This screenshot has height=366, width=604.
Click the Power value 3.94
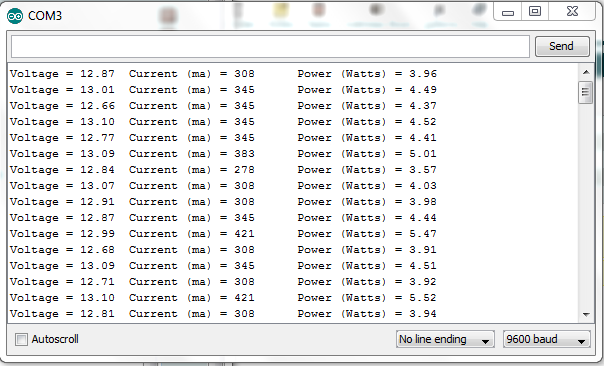[x=423, y=314]
